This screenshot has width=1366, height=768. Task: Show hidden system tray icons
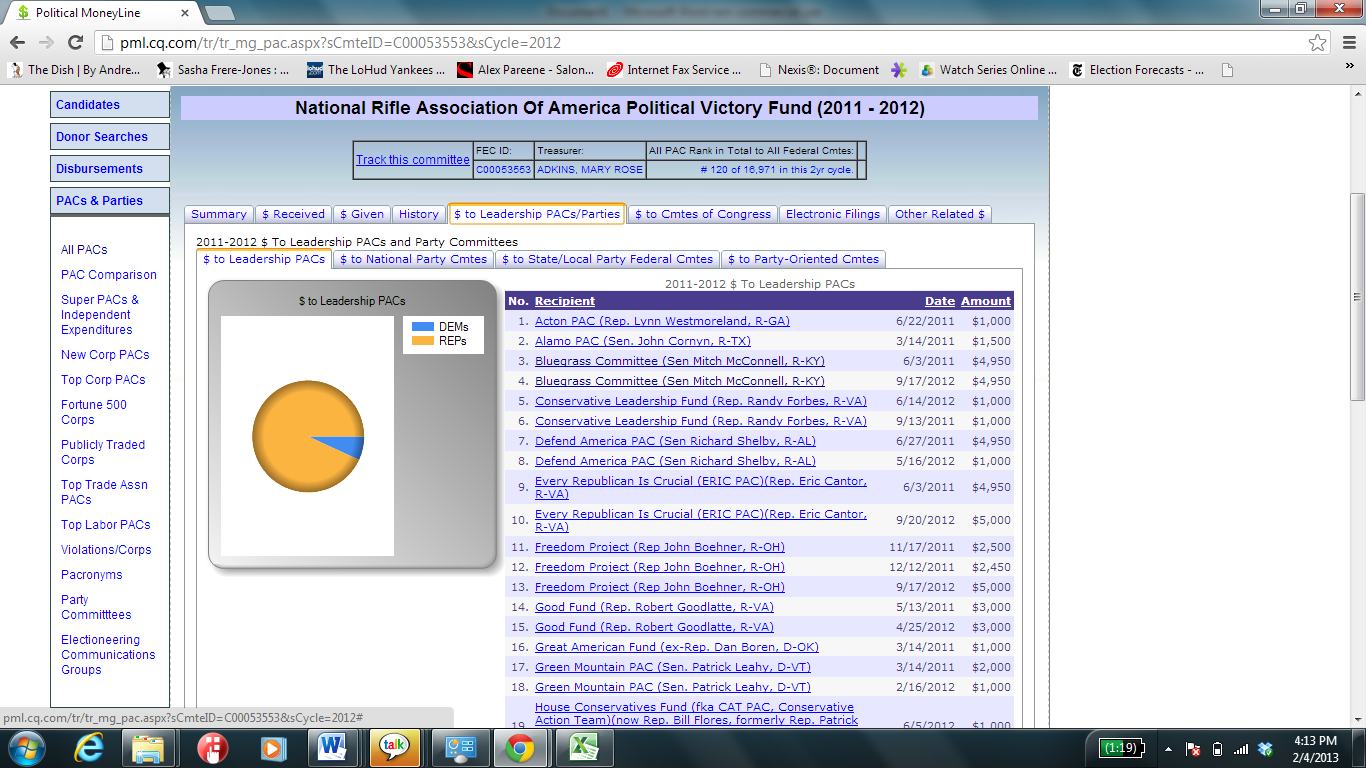click(1168, 748)
